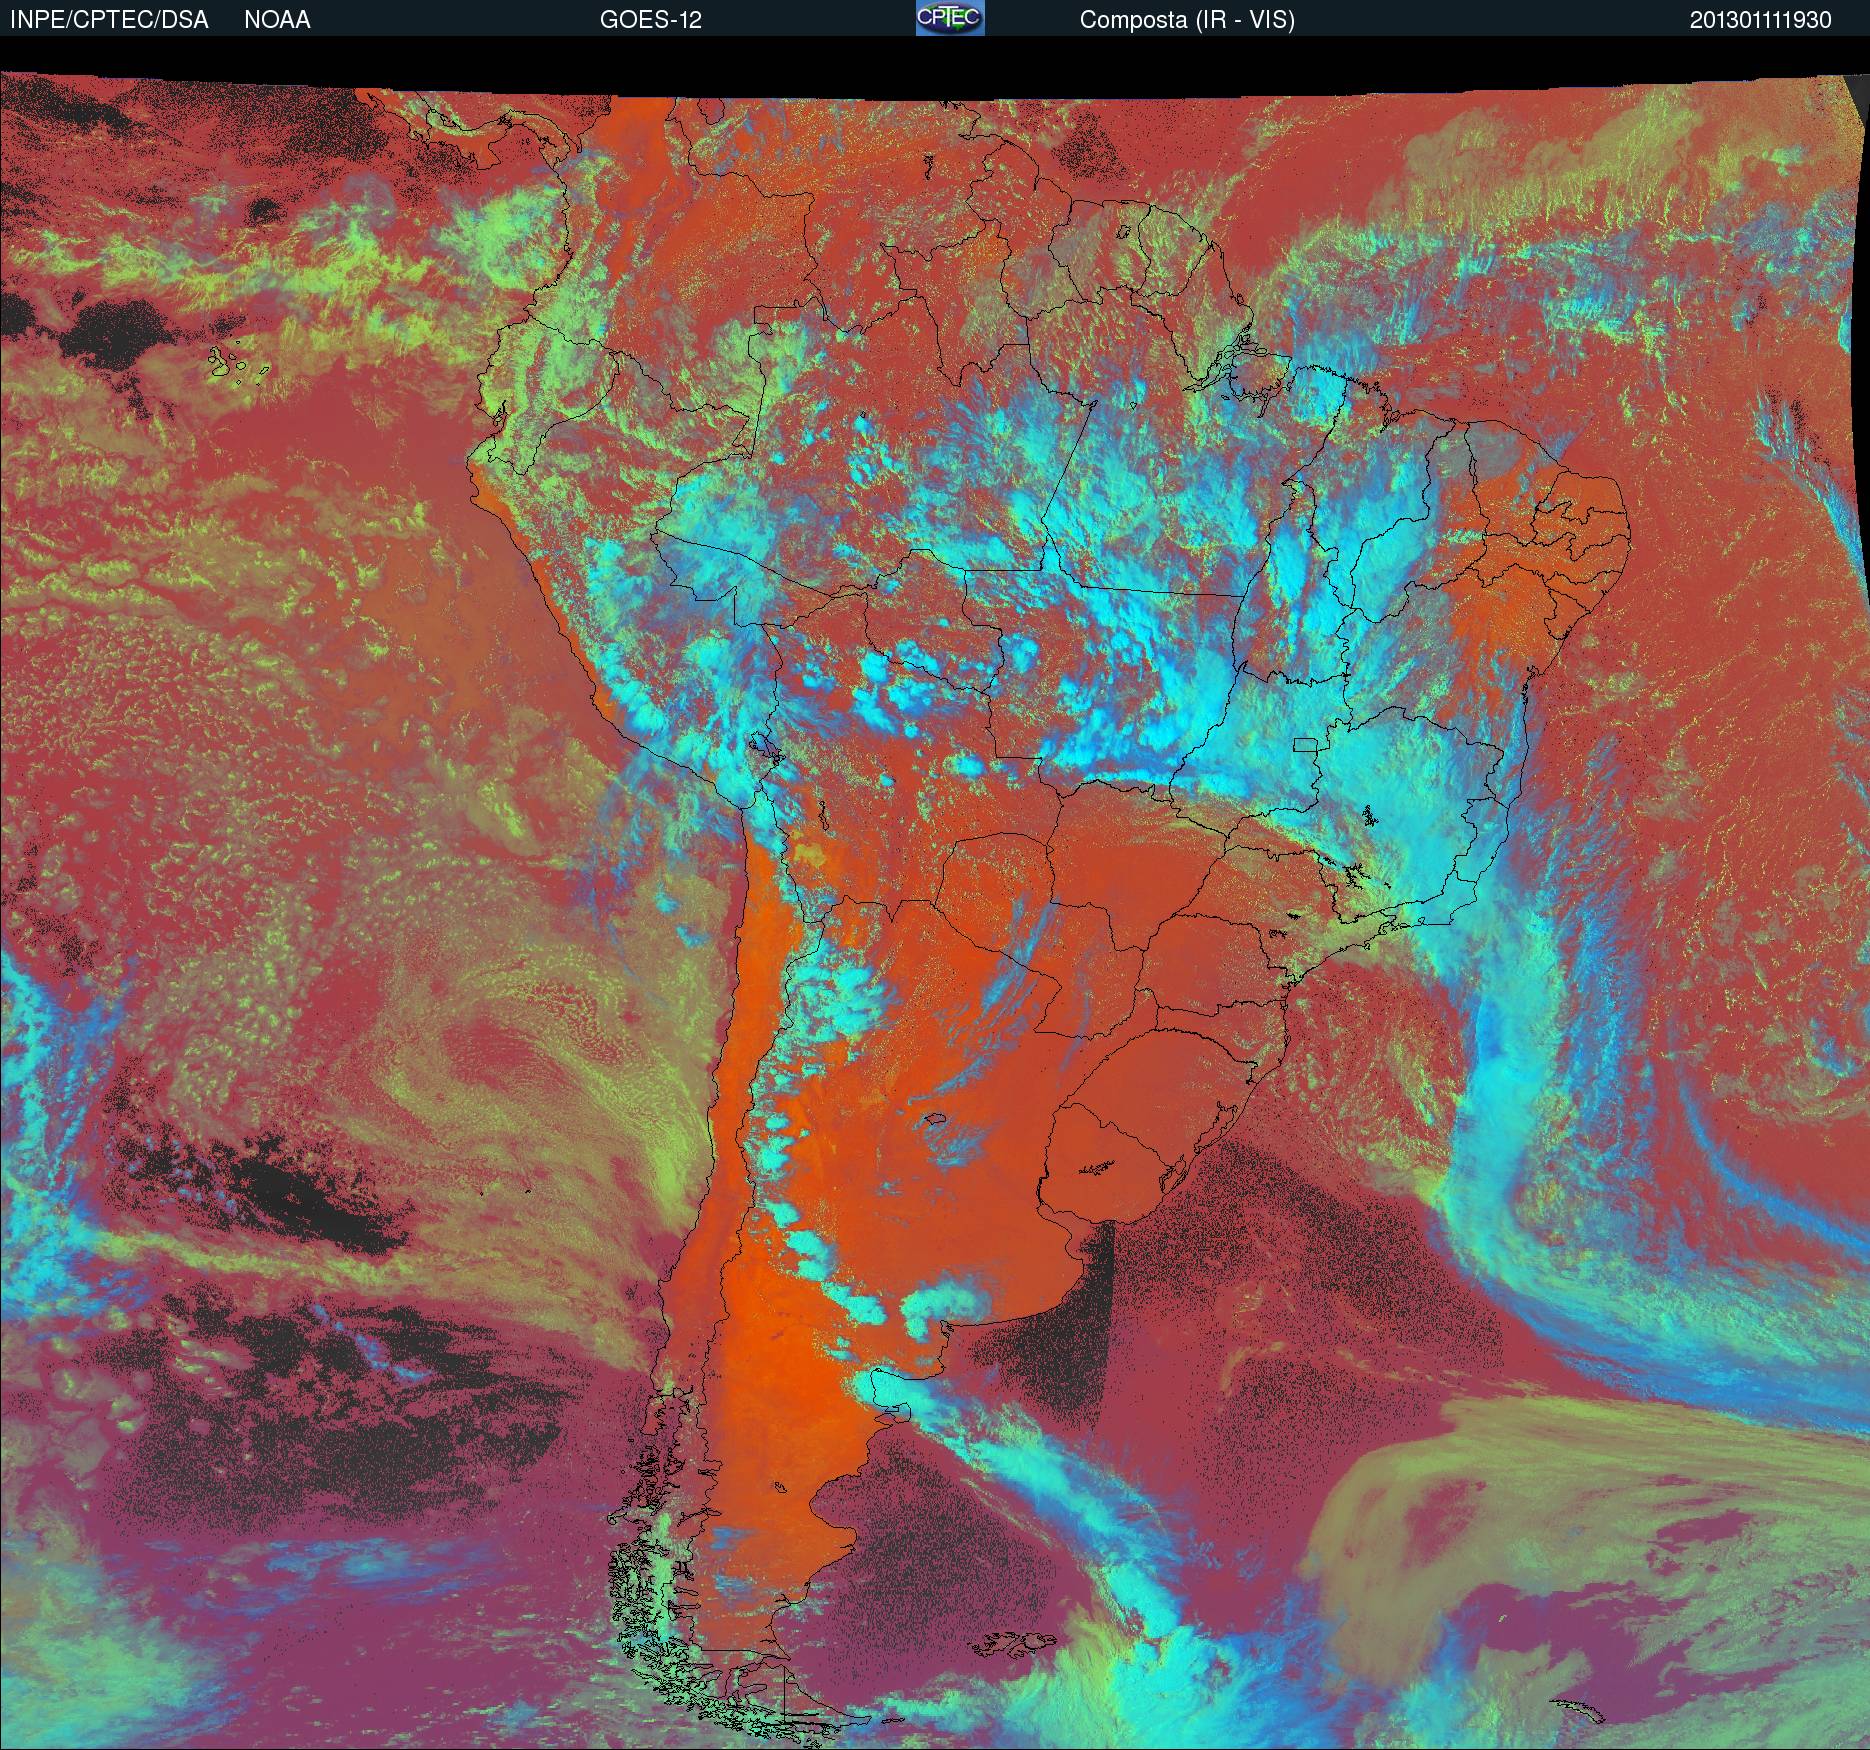Click the INPE/CPTEC/DSA header text
Viewport: 1870px width, 1750px height.
(109, 20)
